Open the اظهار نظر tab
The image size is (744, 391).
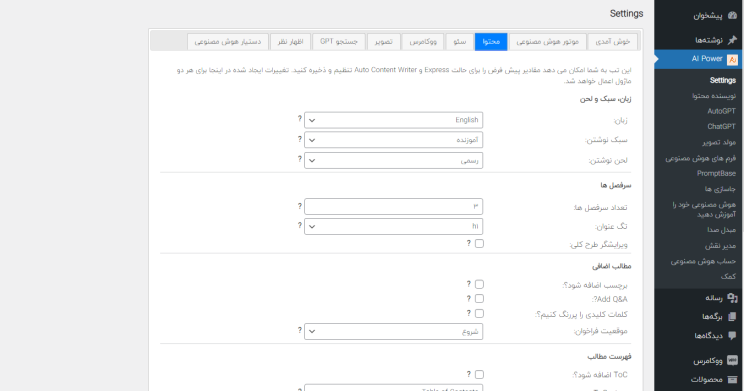click(x=290, y=42)
